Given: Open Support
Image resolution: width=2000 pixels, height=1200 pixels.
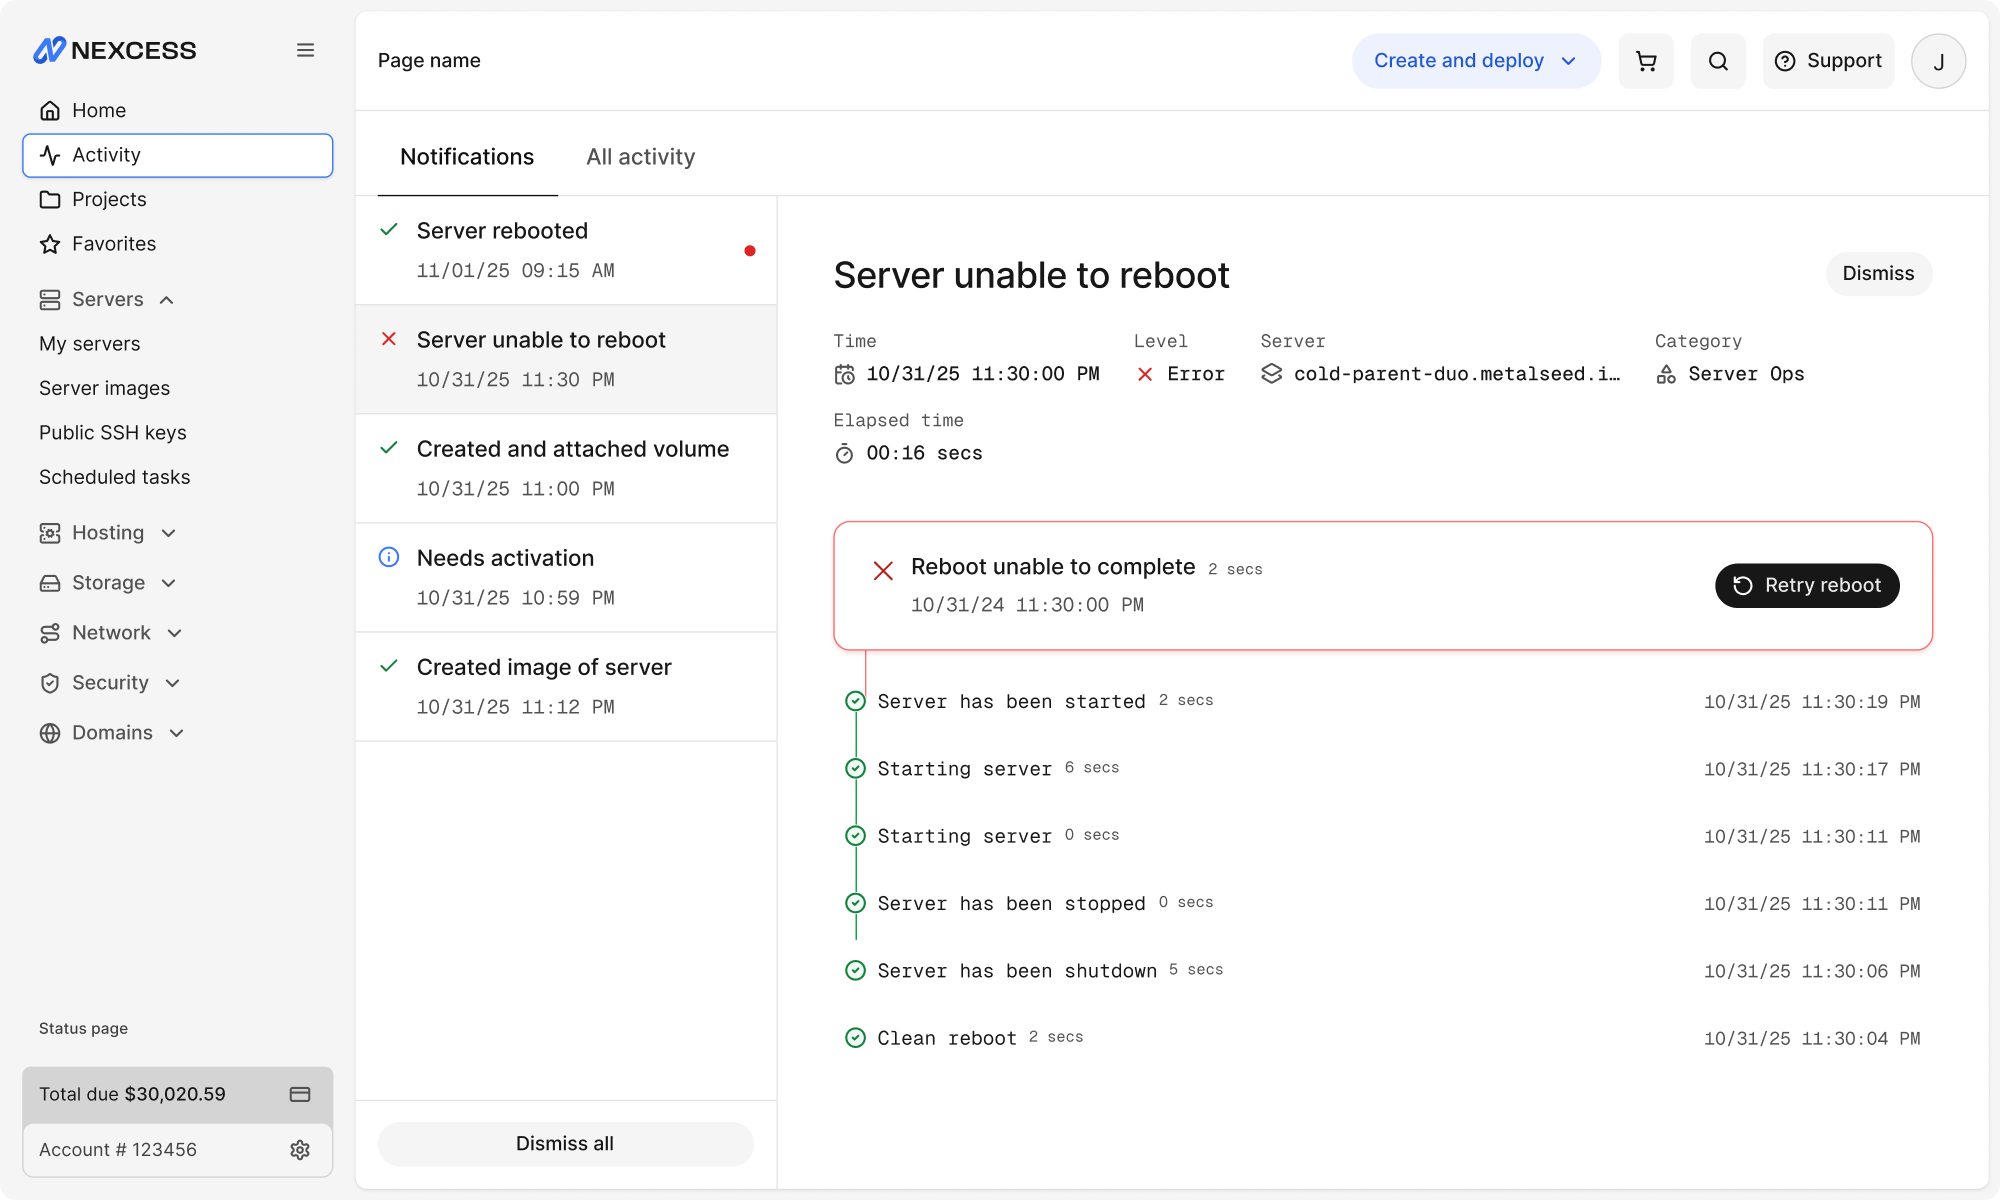Looking at the screenshot, I should click(1828, 61).
